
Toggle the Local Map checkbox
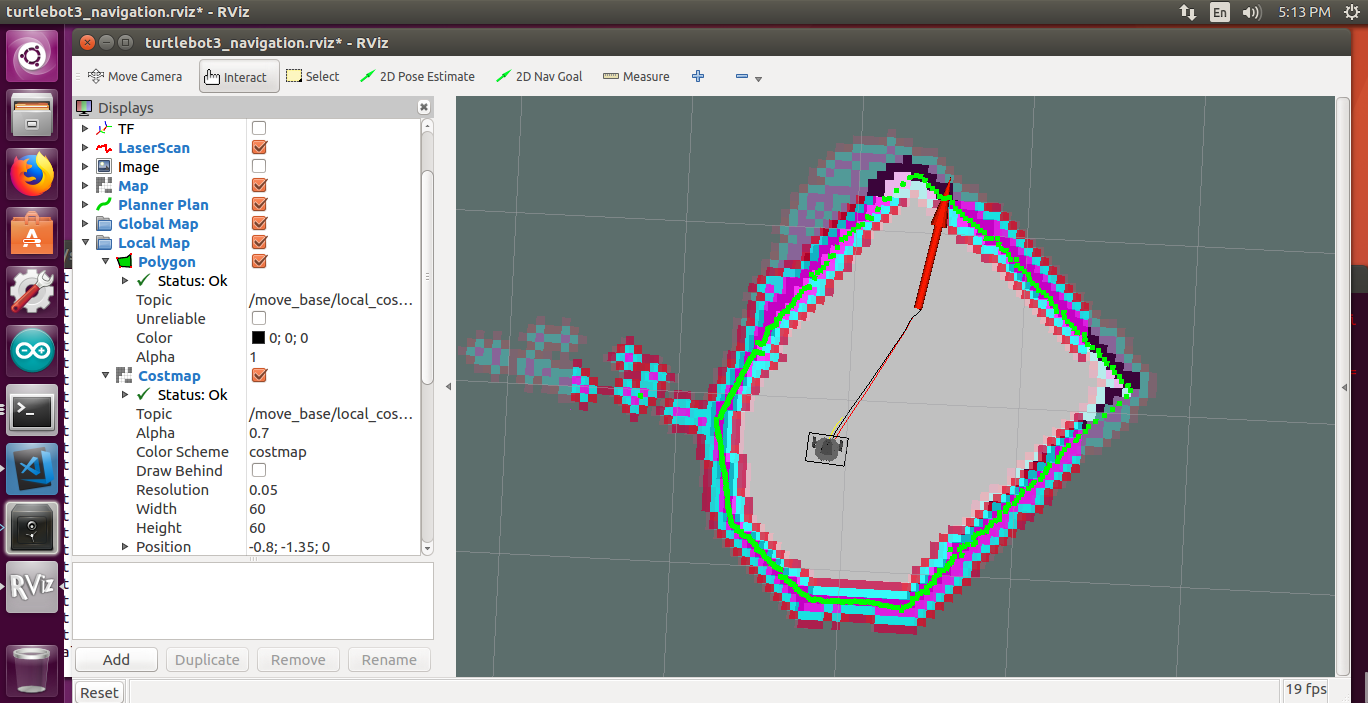point(259,242)
